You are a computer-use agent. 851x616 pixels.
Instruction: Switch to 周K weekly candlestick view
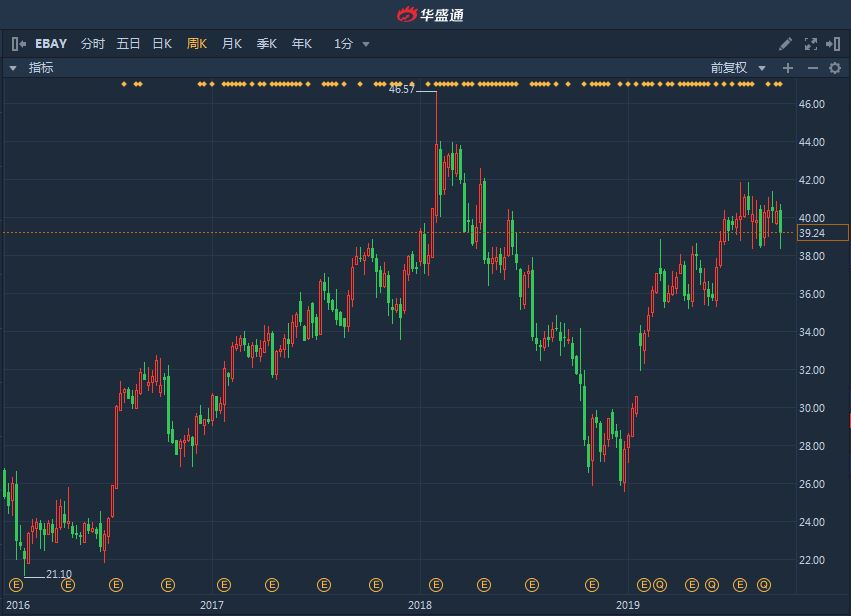[197, 44]
